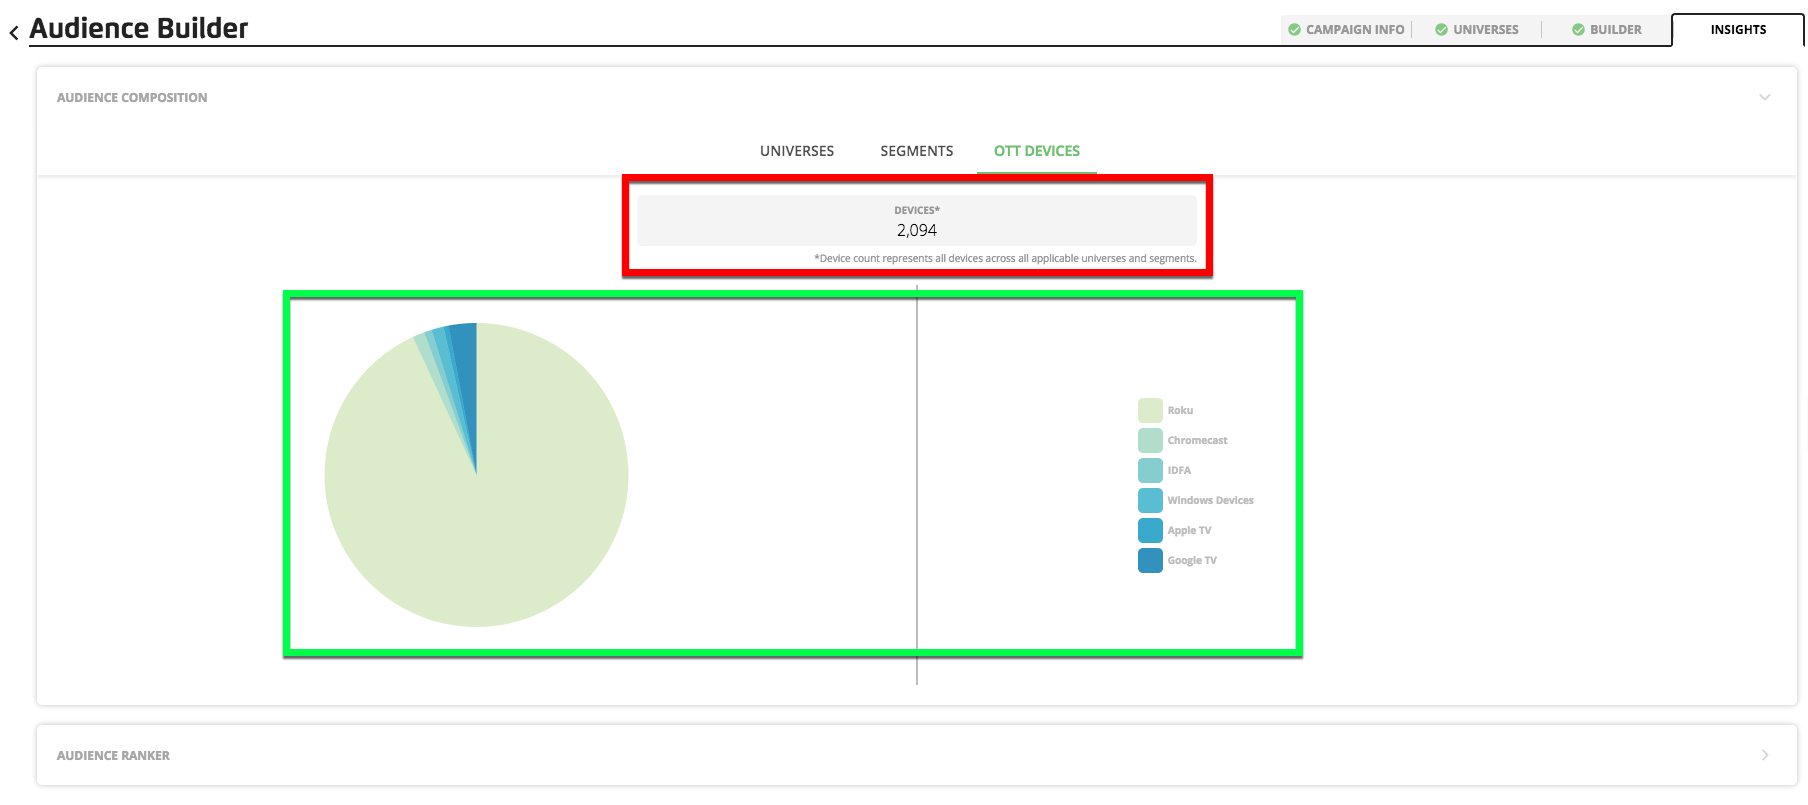The image size is (1808, 805).
Task: Click the Apple TV legend label
Action: 1189,530
